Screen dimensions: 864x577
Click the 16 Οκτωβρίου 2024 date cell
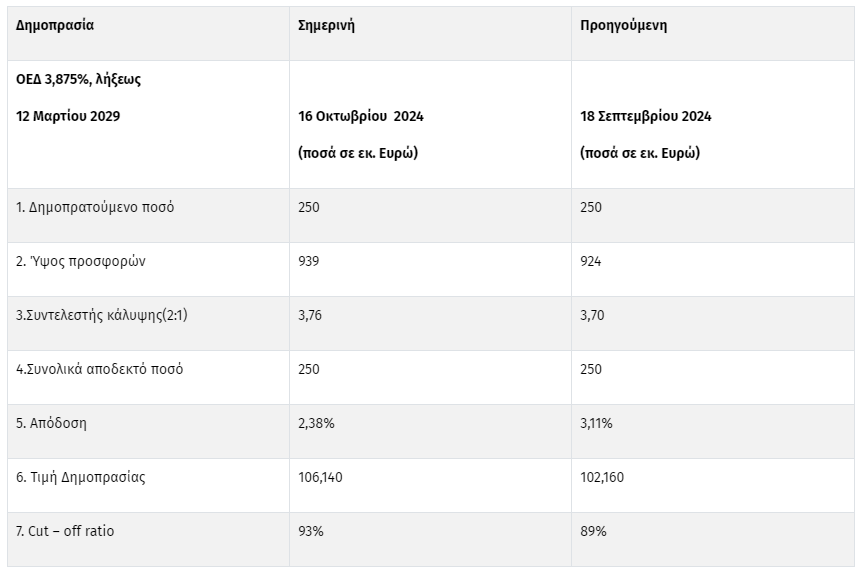click(x=360, y=116)
